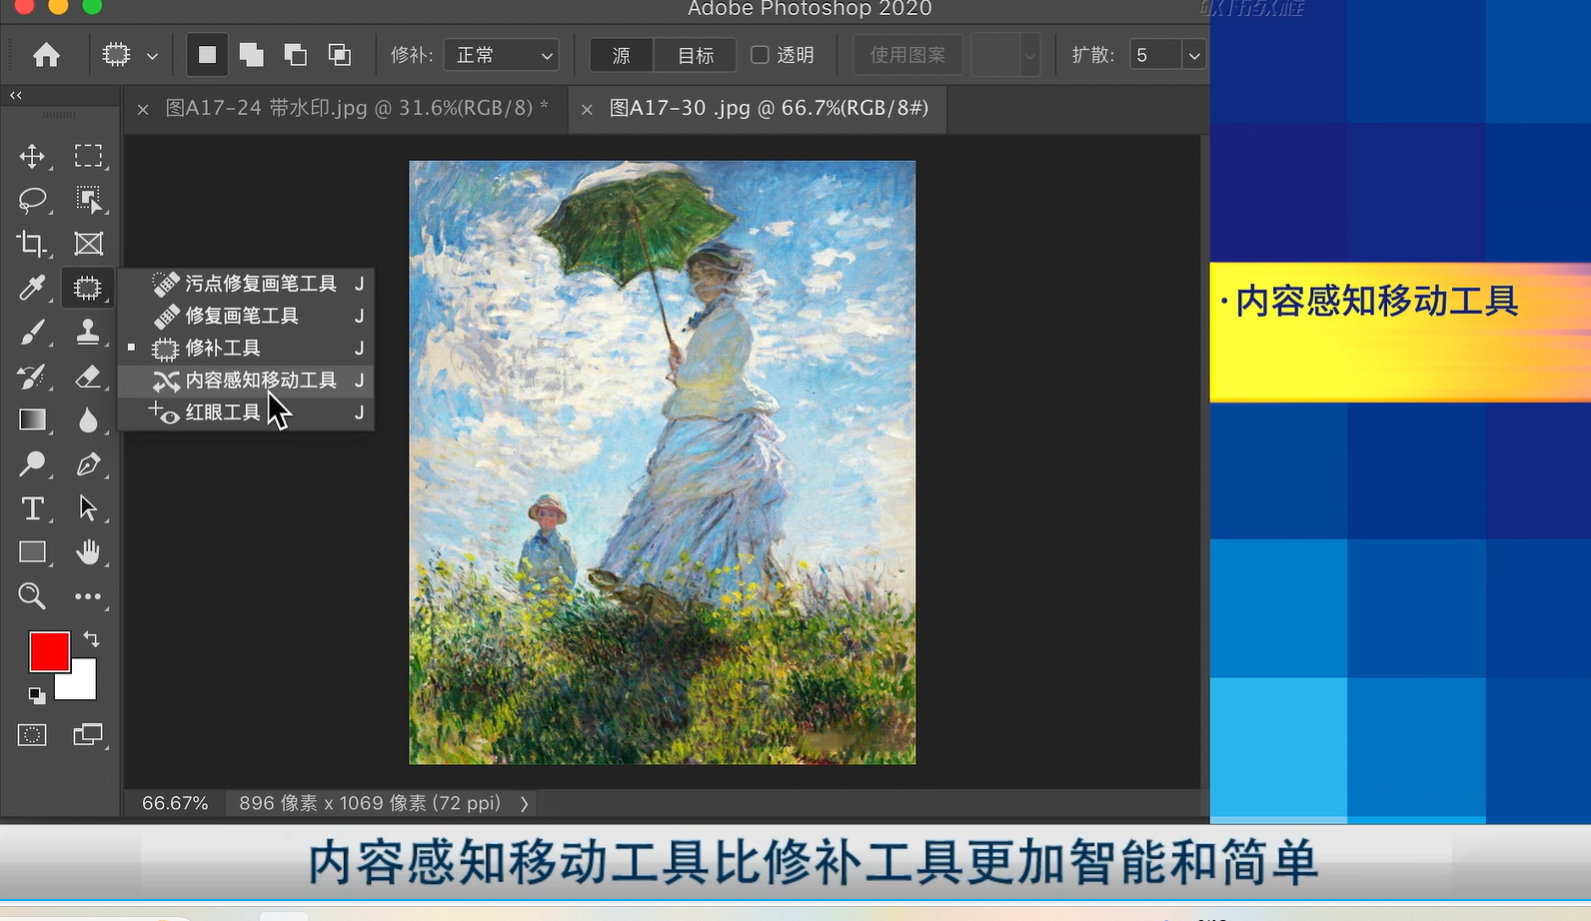Select the Lasso tool
The image size is (1591, 921).
32,200
